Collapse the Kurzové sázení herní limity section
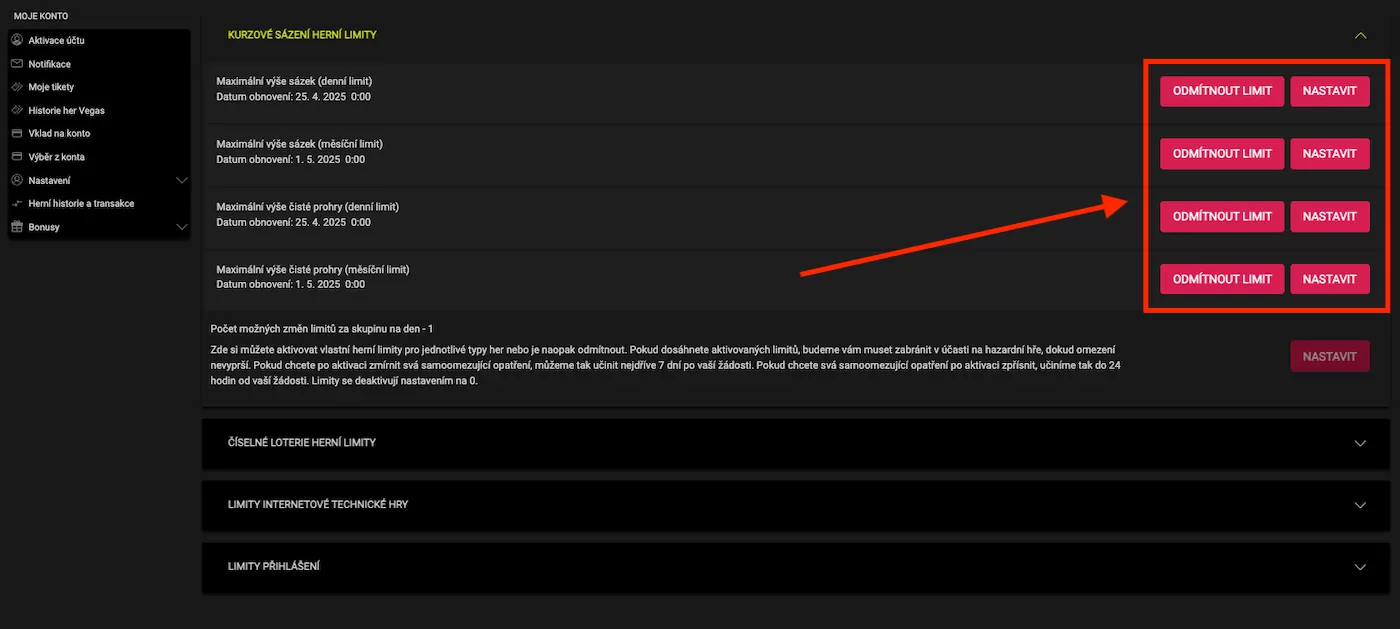1400x629 pixels. [1359, 35]
